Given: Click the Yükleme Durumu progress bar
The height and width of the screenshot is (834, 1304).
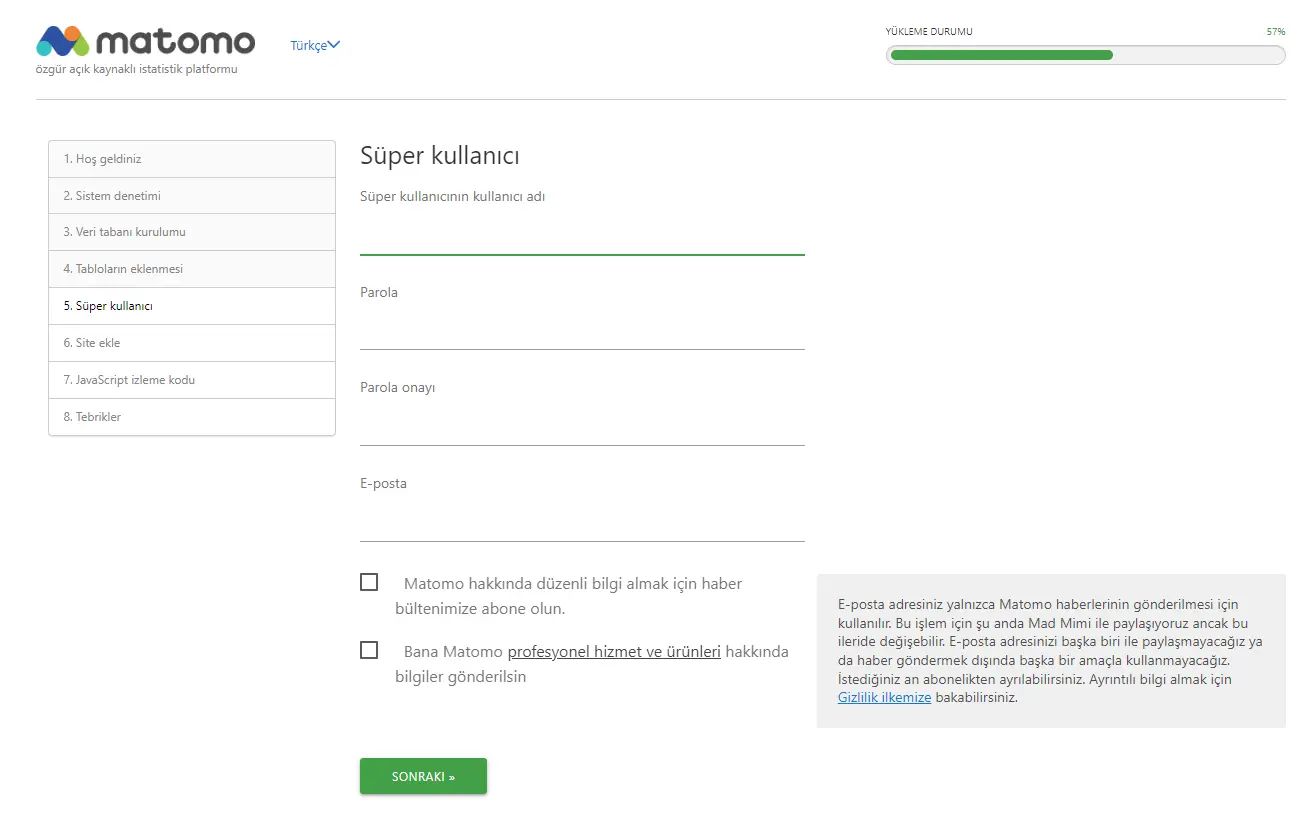Looking at the screenshot, I should click(1085, 55).
